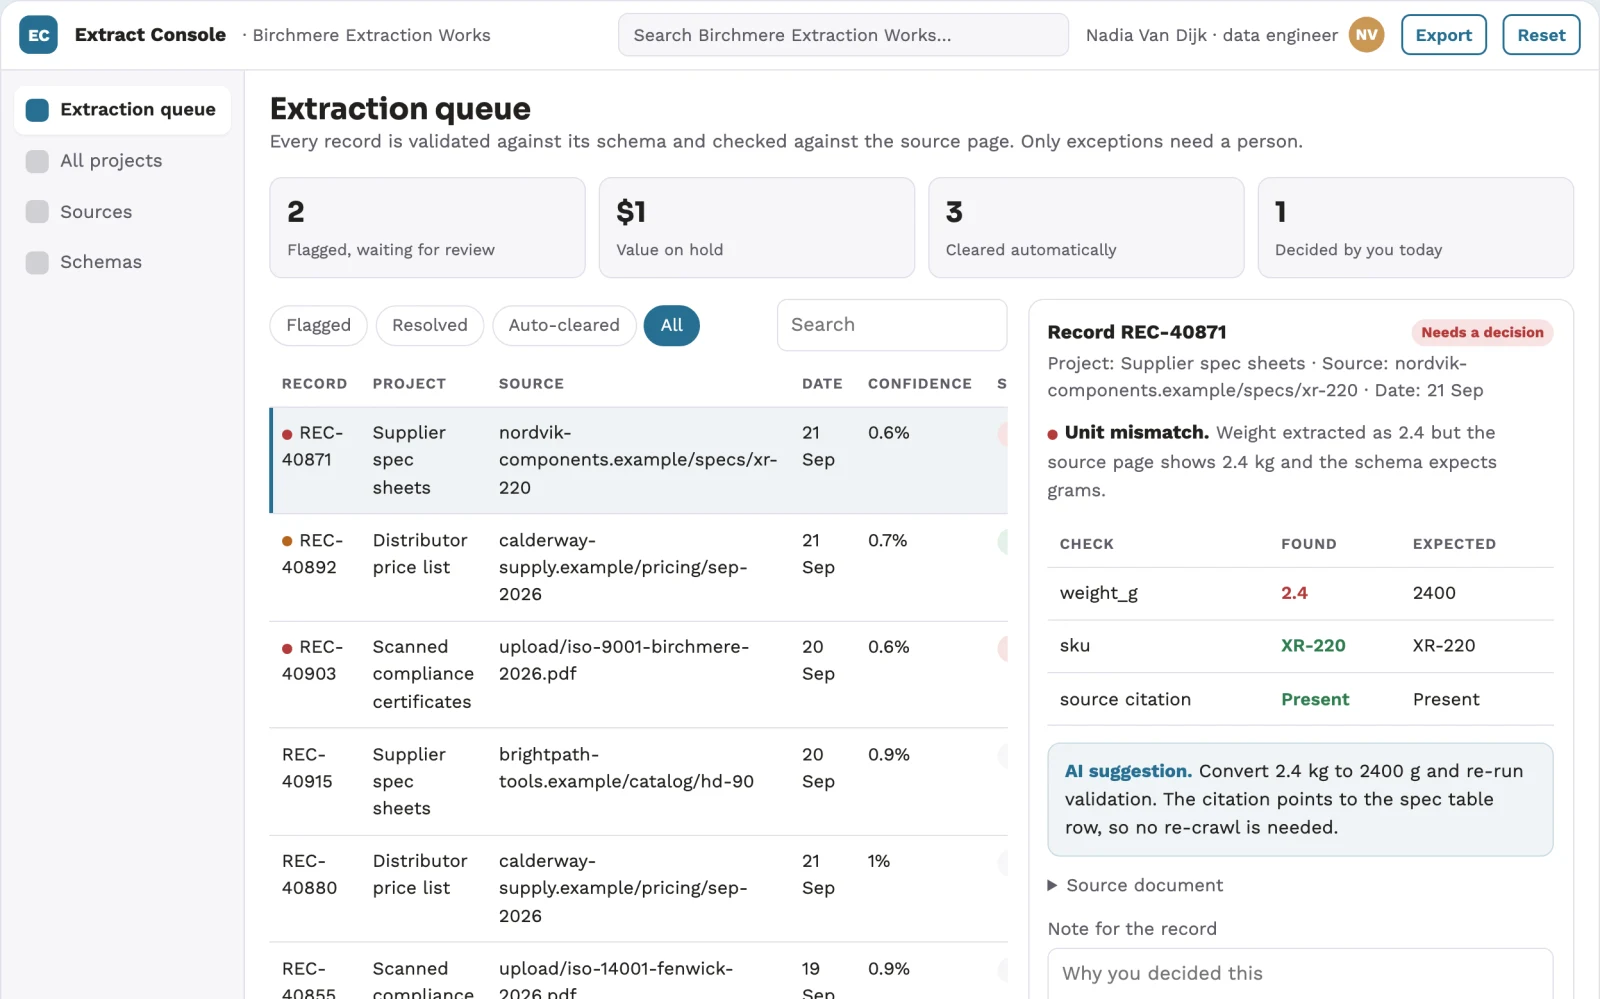The width and height of the screenshot is (1600, 999).
Task: Click the All projects sidebar icon
Action: [37, 161]
